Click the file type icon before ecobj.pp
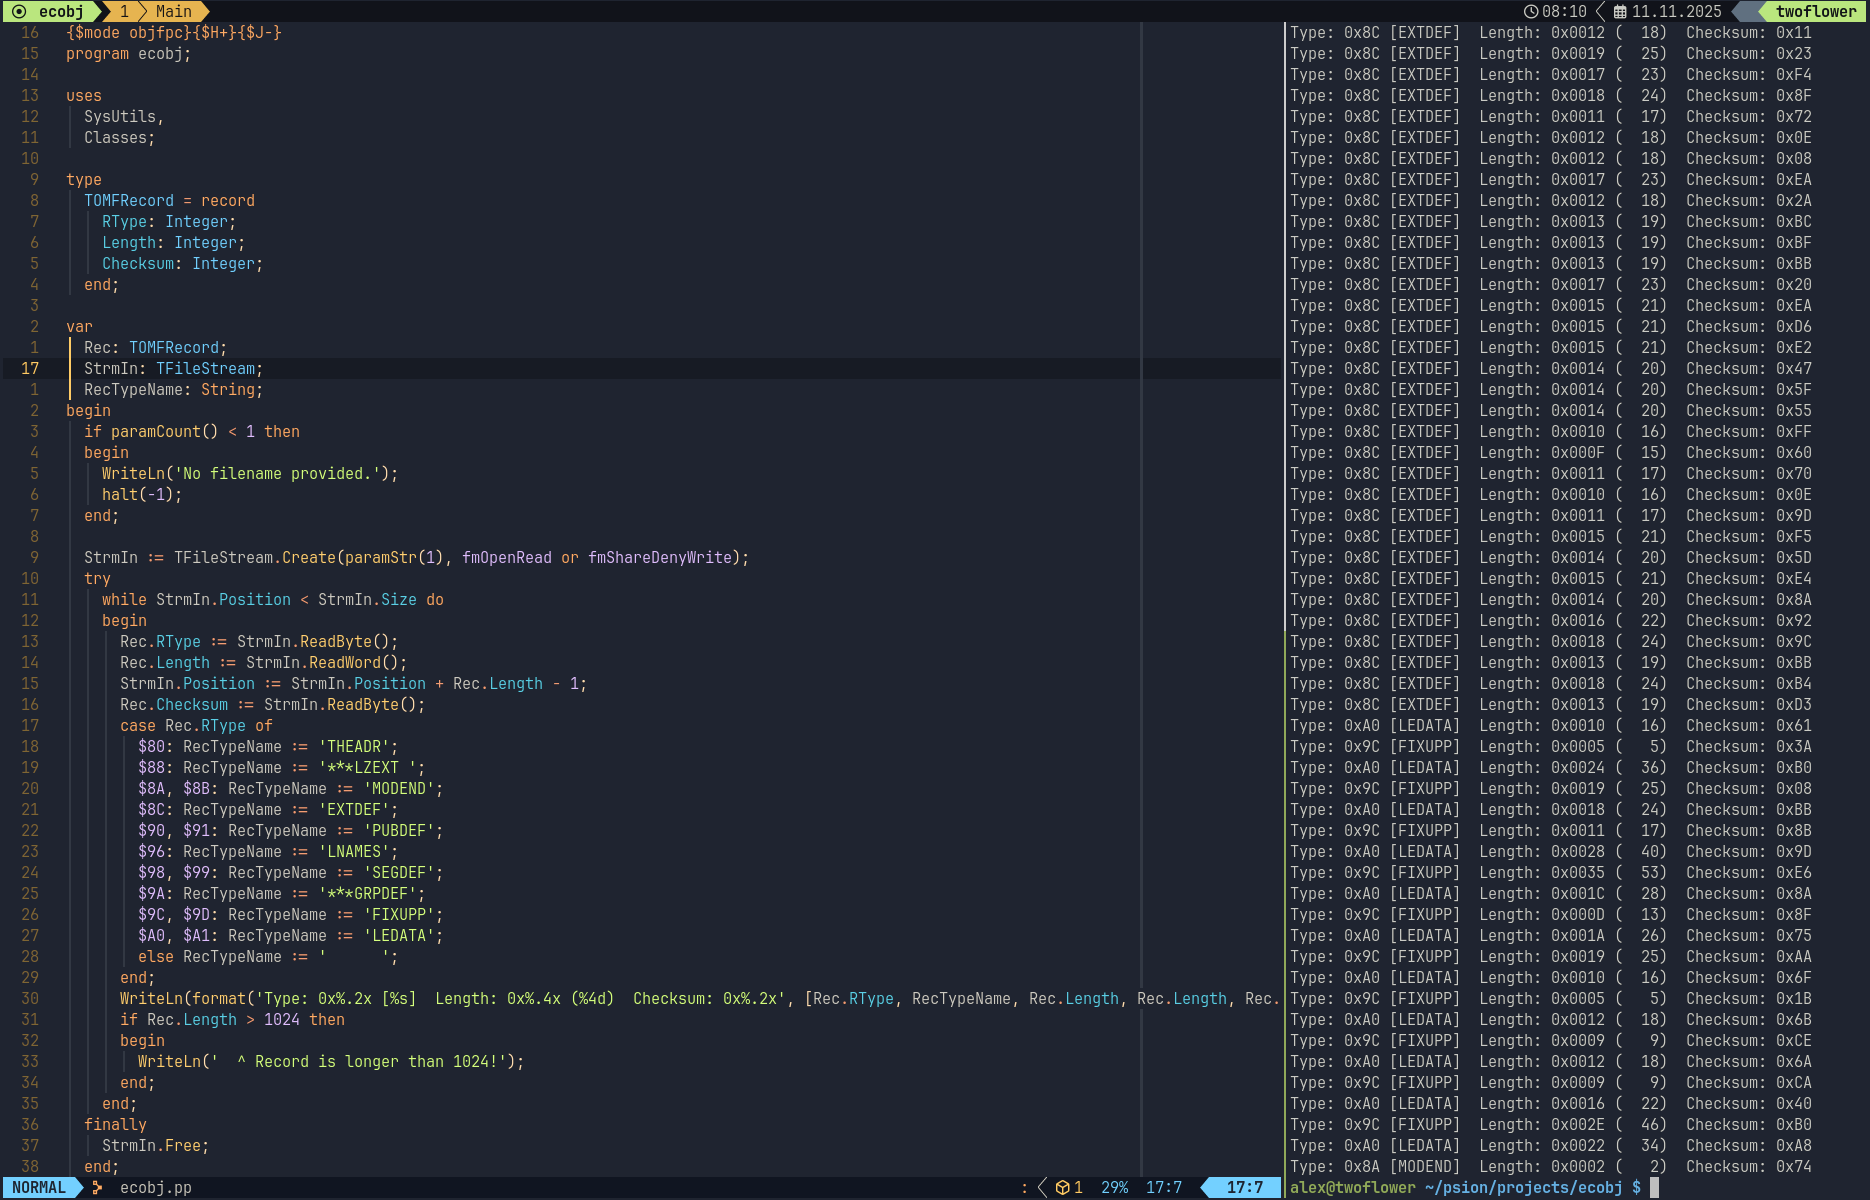Viewport: 1870px width, 1200px height. tap(98, 1188)
